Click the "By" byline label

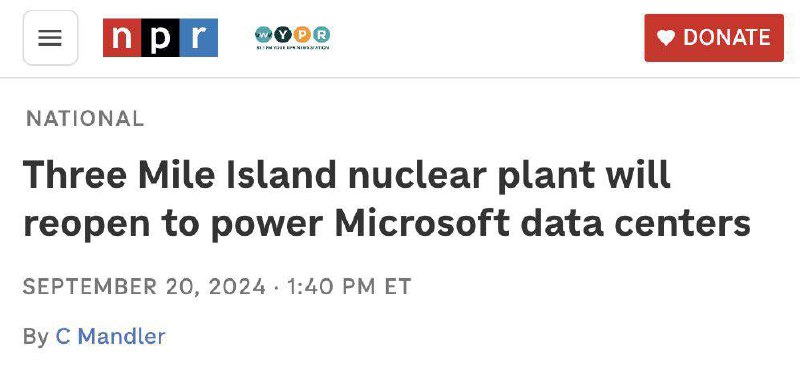tap(36, 337)
